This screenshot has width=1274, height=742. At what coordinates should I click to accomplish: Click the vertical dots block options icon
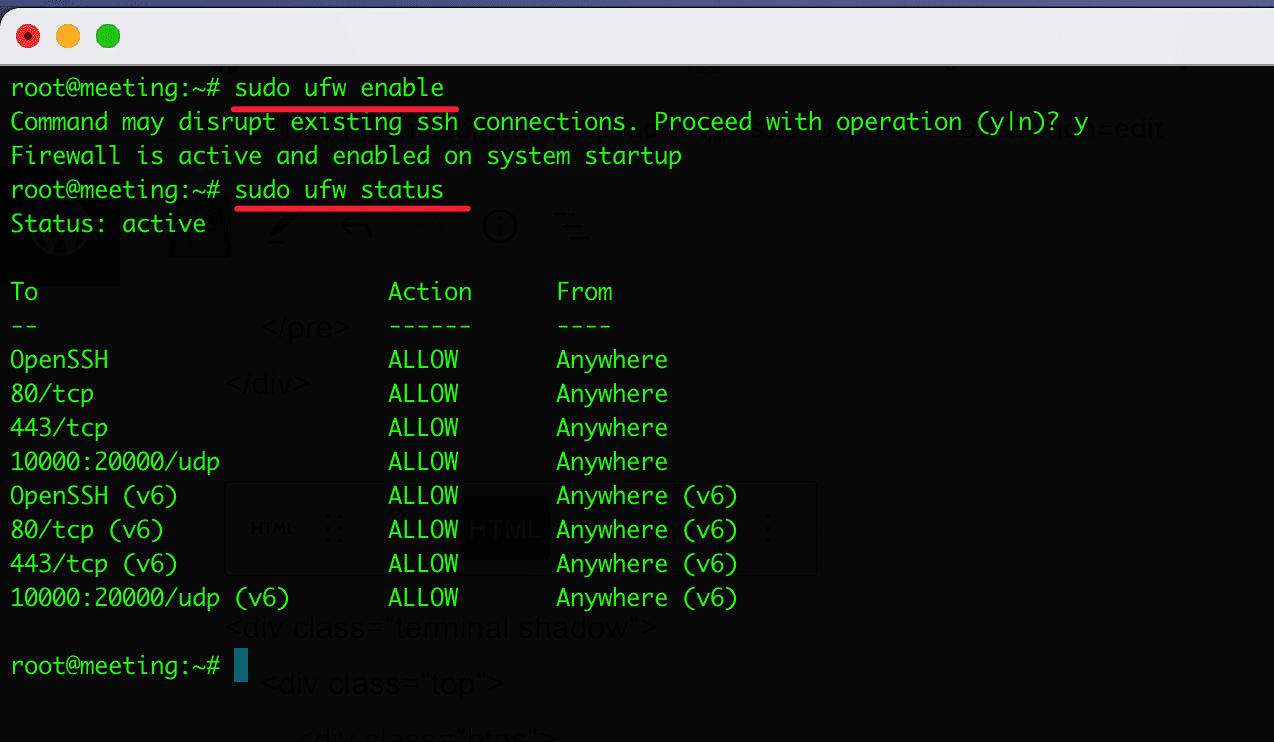coord(770,529)
